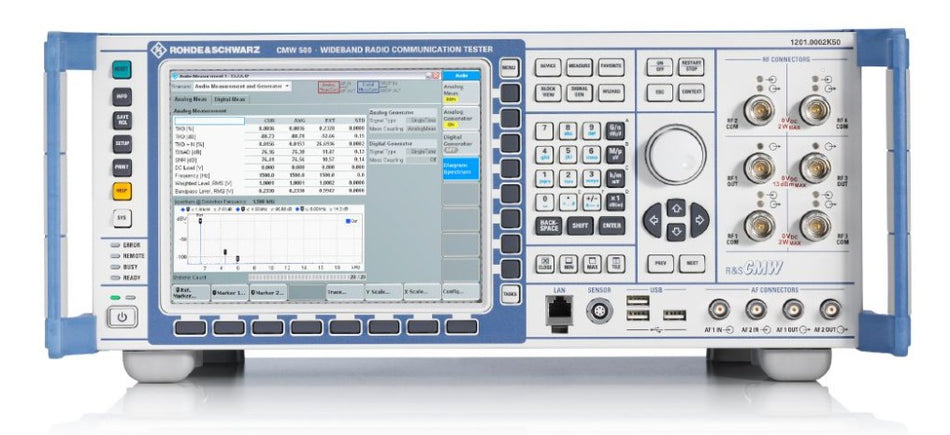Switch to Digital Meas tab on screen
The image size is (950, 435).
click(x=230, y=99)
